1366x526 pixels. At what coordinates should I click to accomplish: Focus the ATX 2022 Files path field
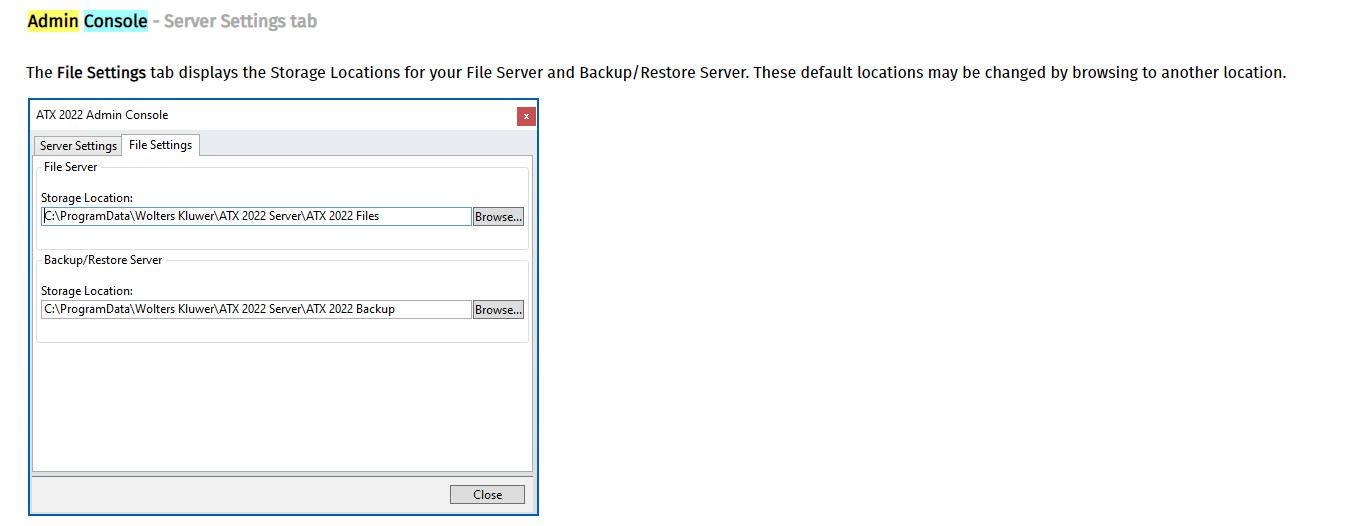pyautogui.click(x=256, y=216)
